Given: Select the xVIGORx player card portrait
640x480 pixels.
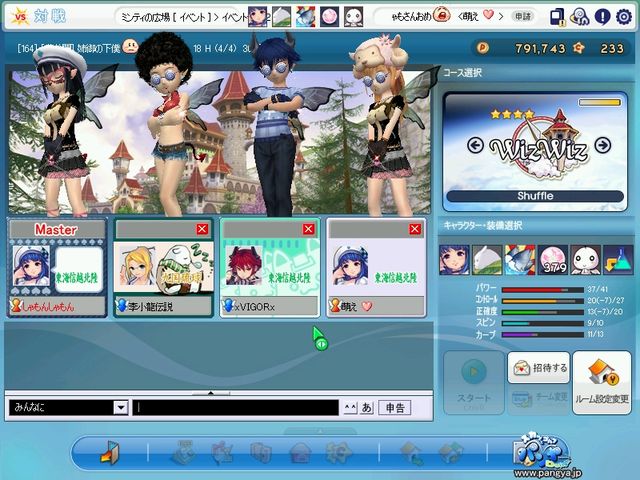Looking at the screenshot, I should pos(244,266).
